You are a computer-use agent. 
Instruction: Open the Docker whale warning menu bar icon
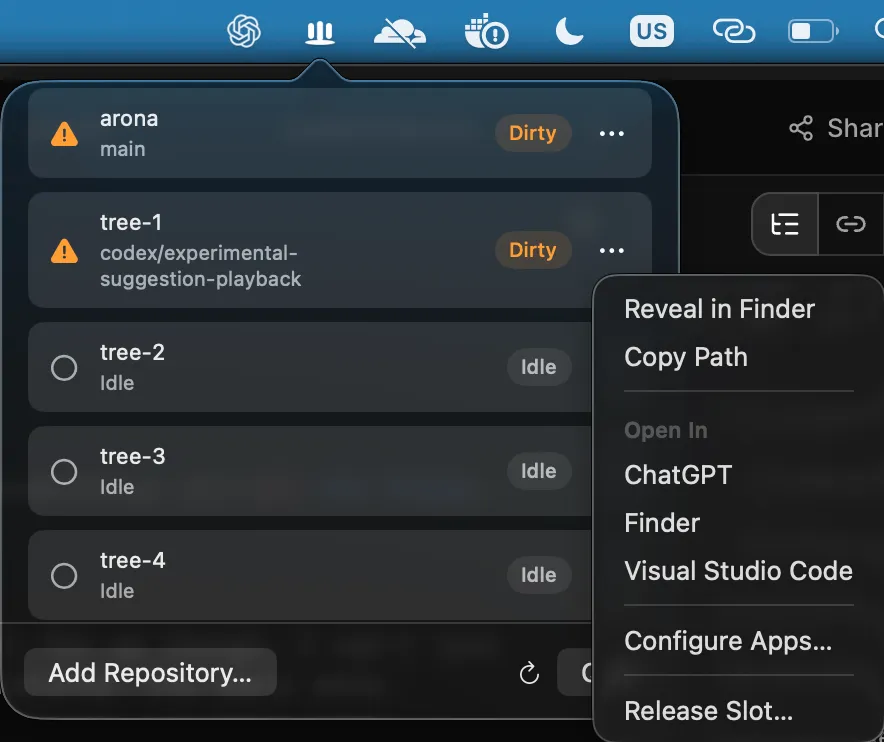[x=487, y=32]
